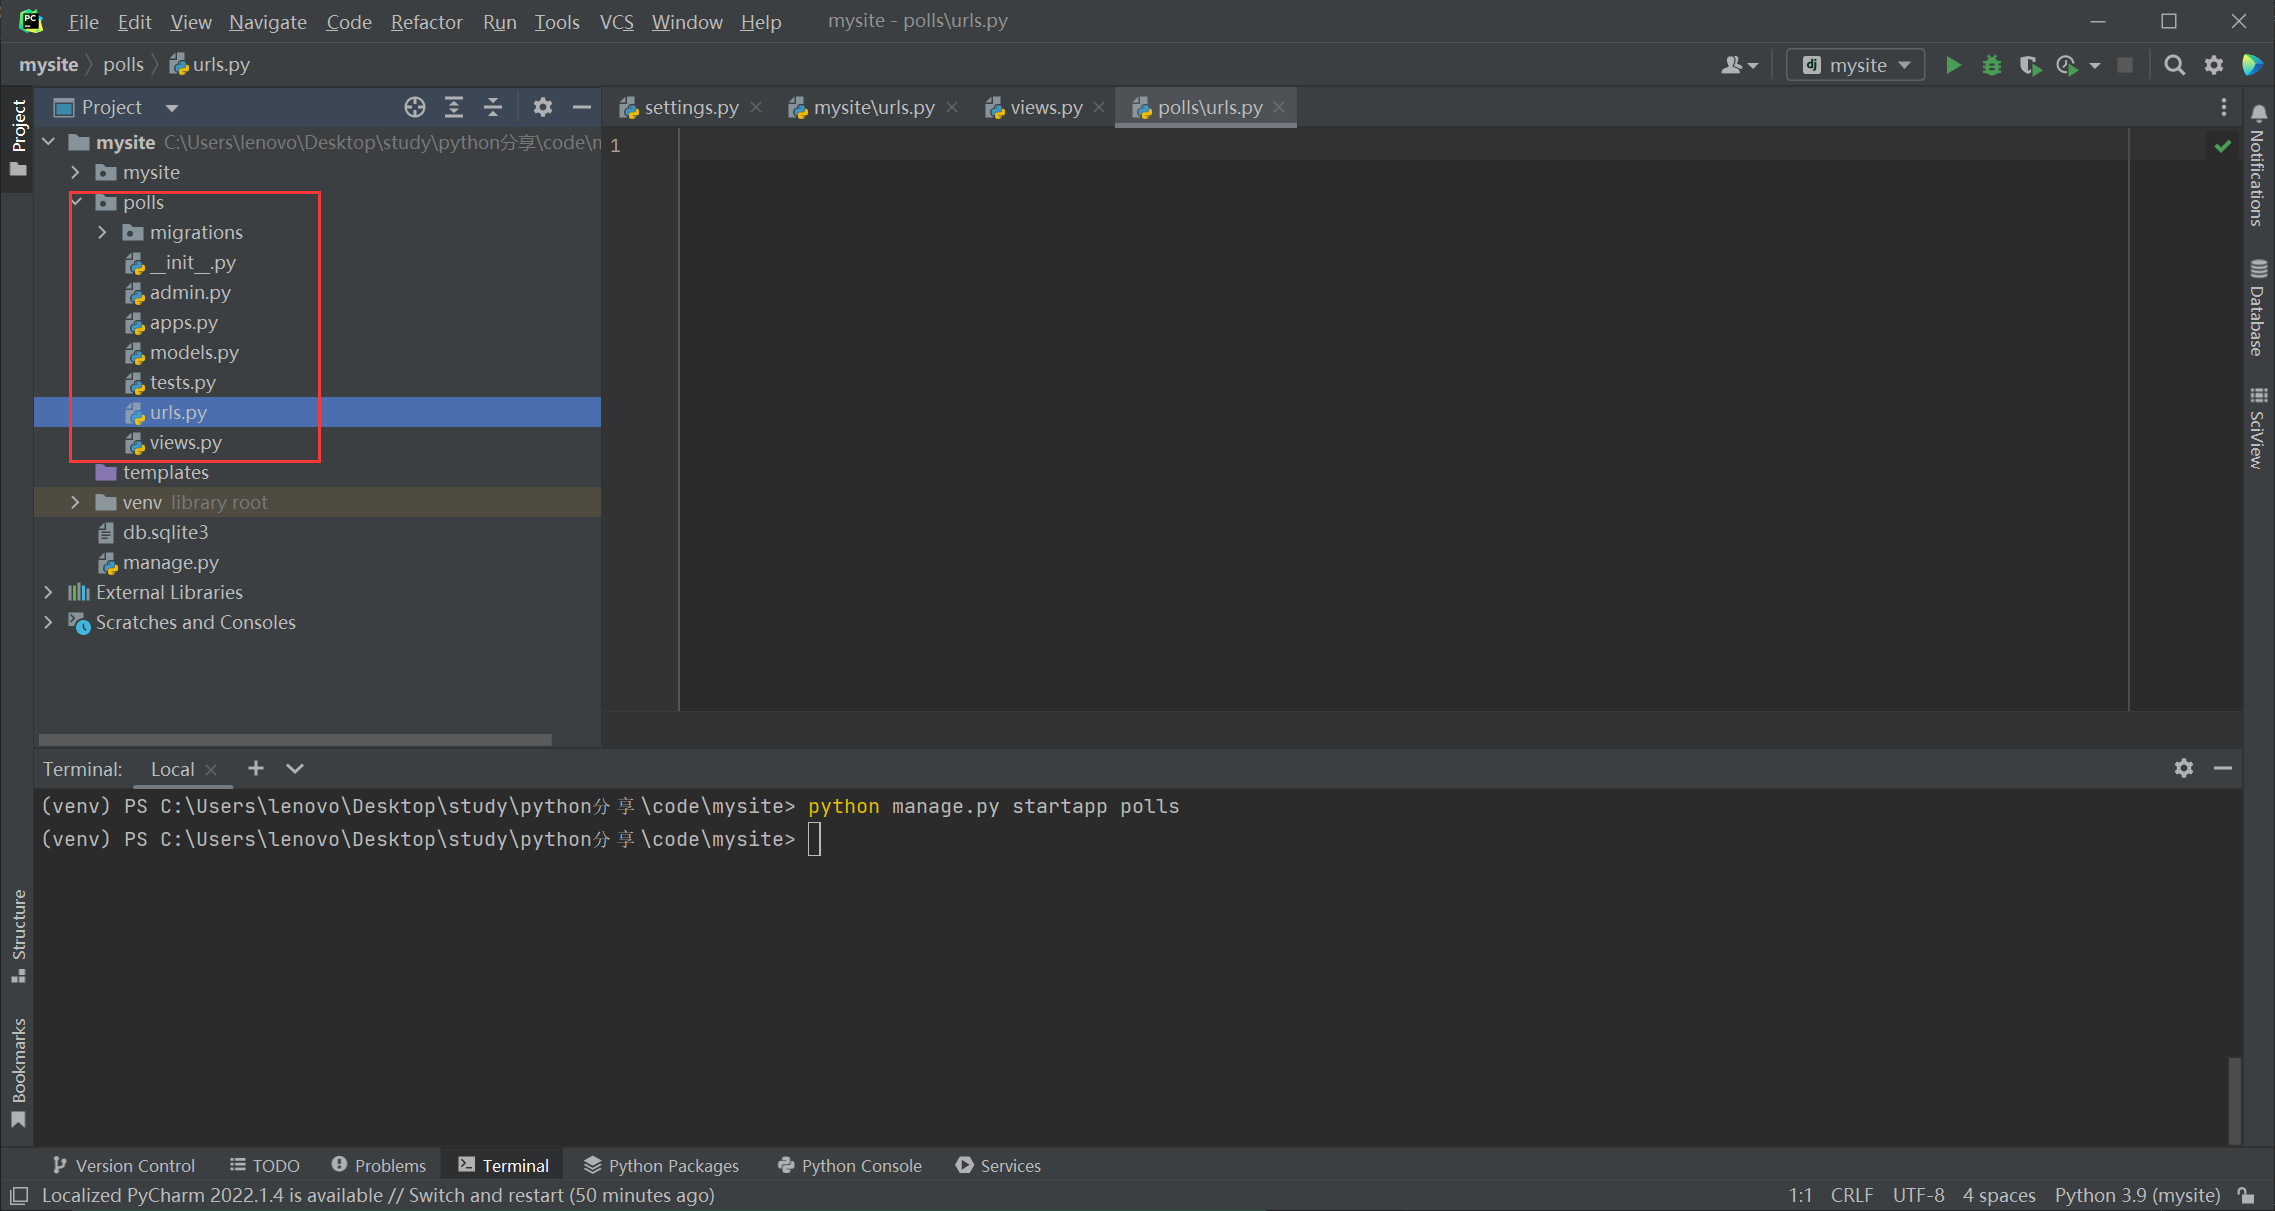Open the Python Console
2275x1211 pixels.
[x=849, y=1165]
